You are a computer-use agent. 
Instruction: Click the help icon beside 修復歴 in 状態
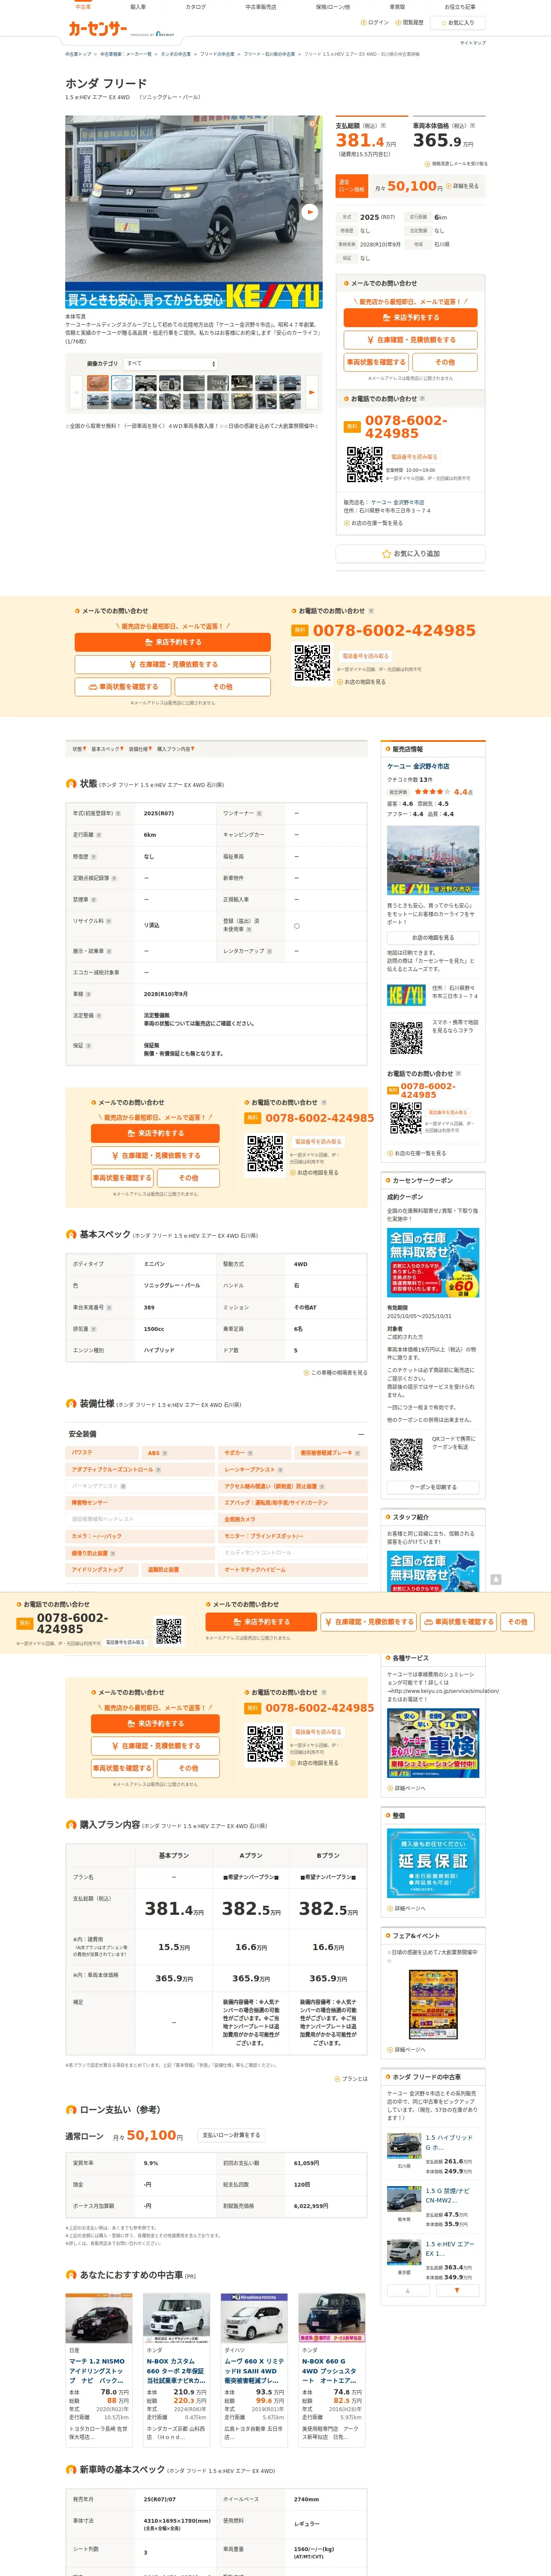(94, 857)
